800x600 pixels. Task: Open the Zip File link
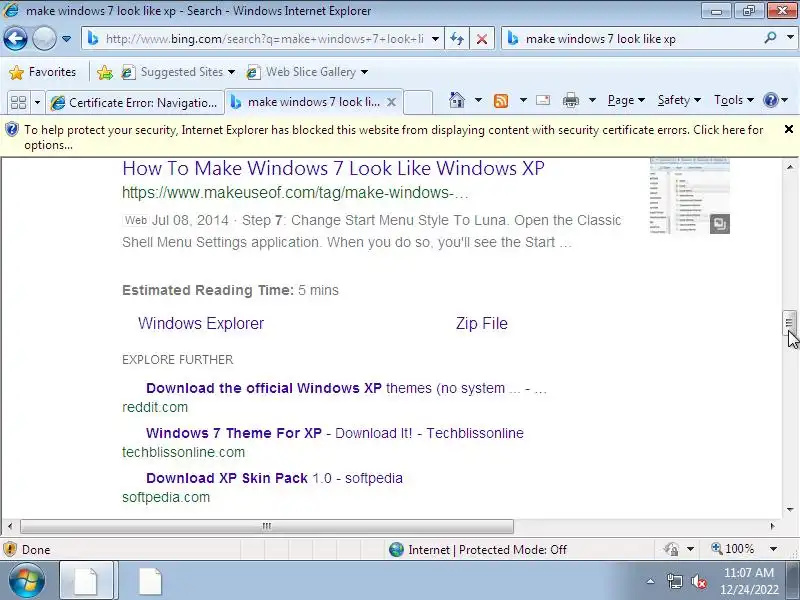tap(482, 323)
